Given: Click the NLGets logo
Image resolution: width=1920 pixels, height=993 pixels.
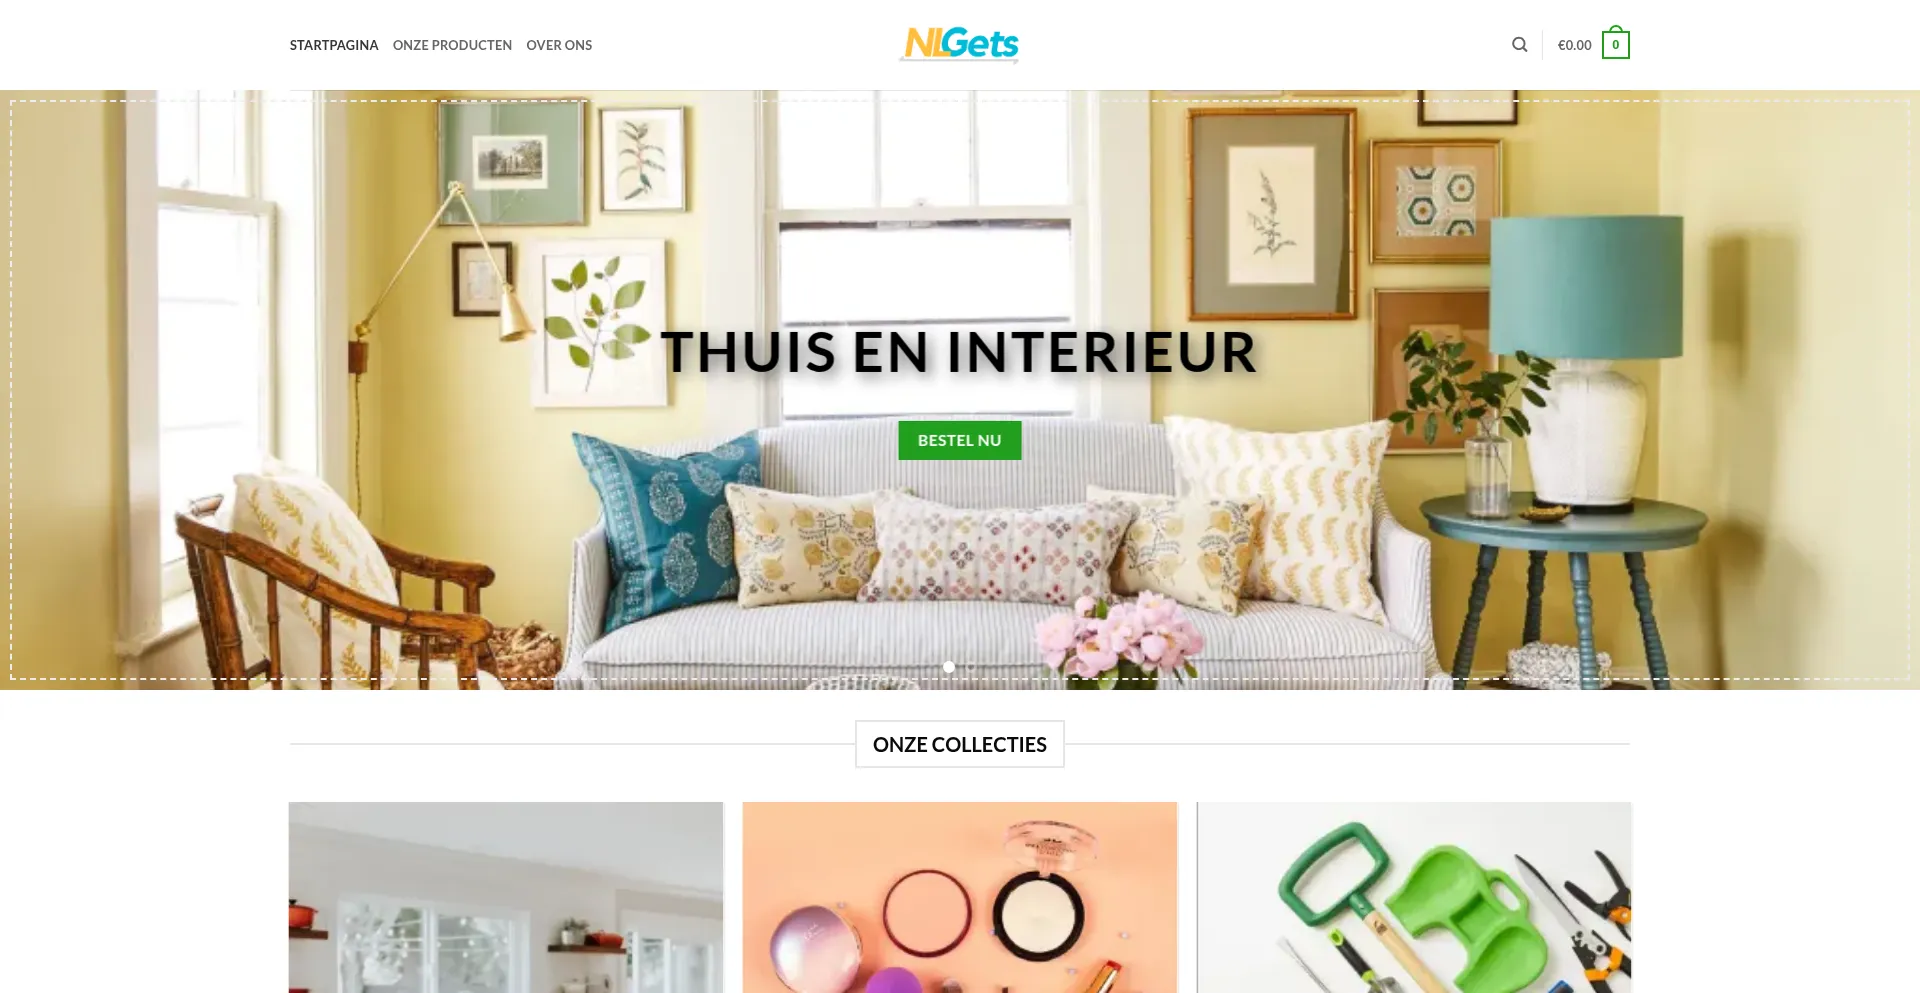Looking at the screenshot, I should (x=960, y=44).
